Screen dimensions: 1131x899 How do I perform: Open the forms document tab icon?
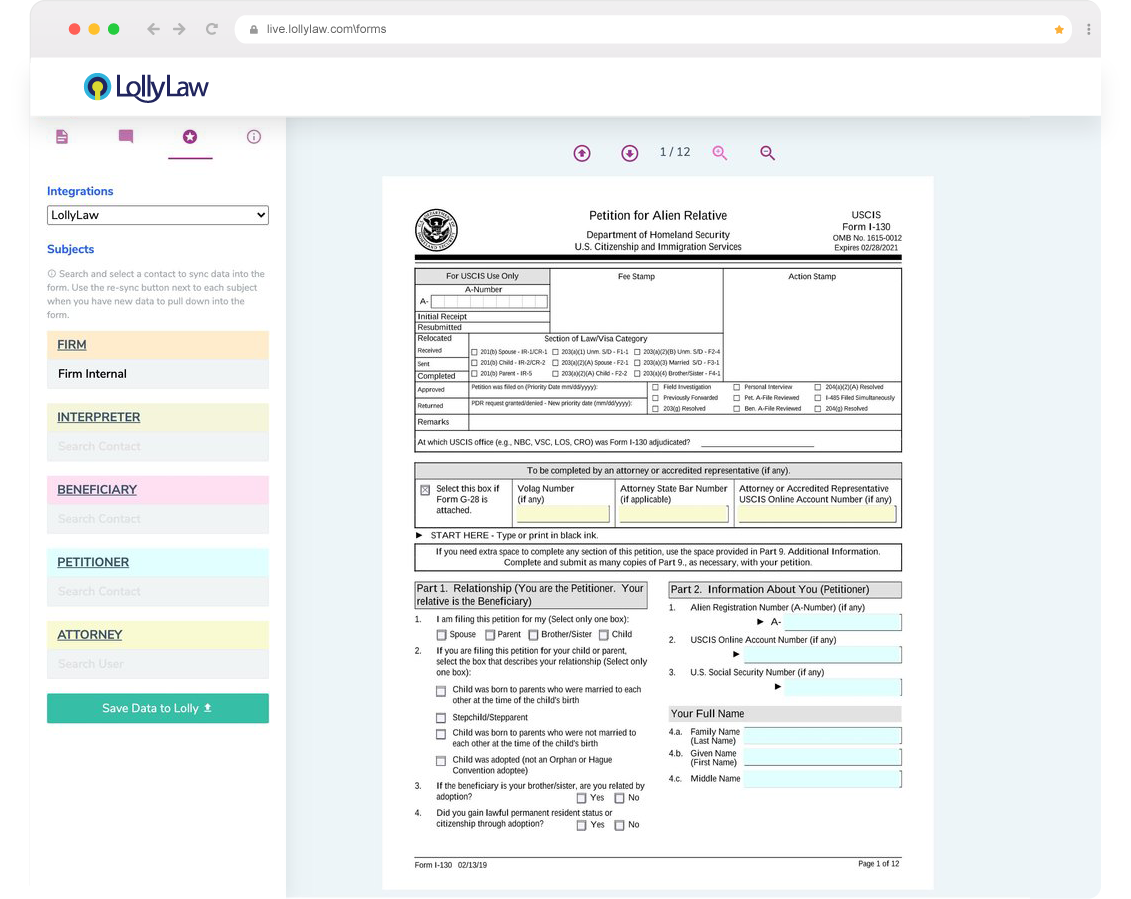coord(62,136)
